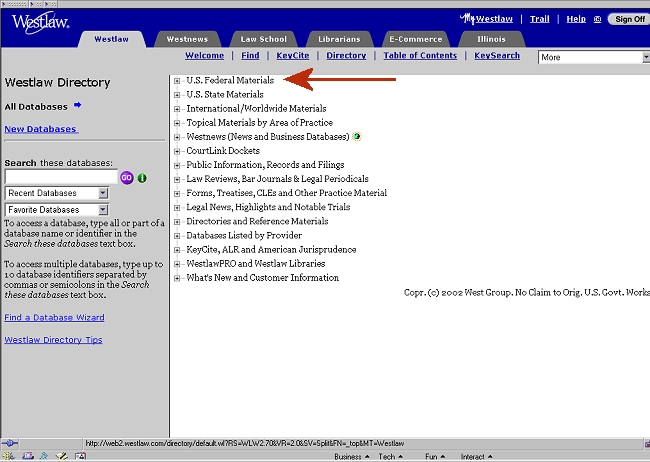
Task: Open the KeySearch link
Action: click(x=497, y=56)
